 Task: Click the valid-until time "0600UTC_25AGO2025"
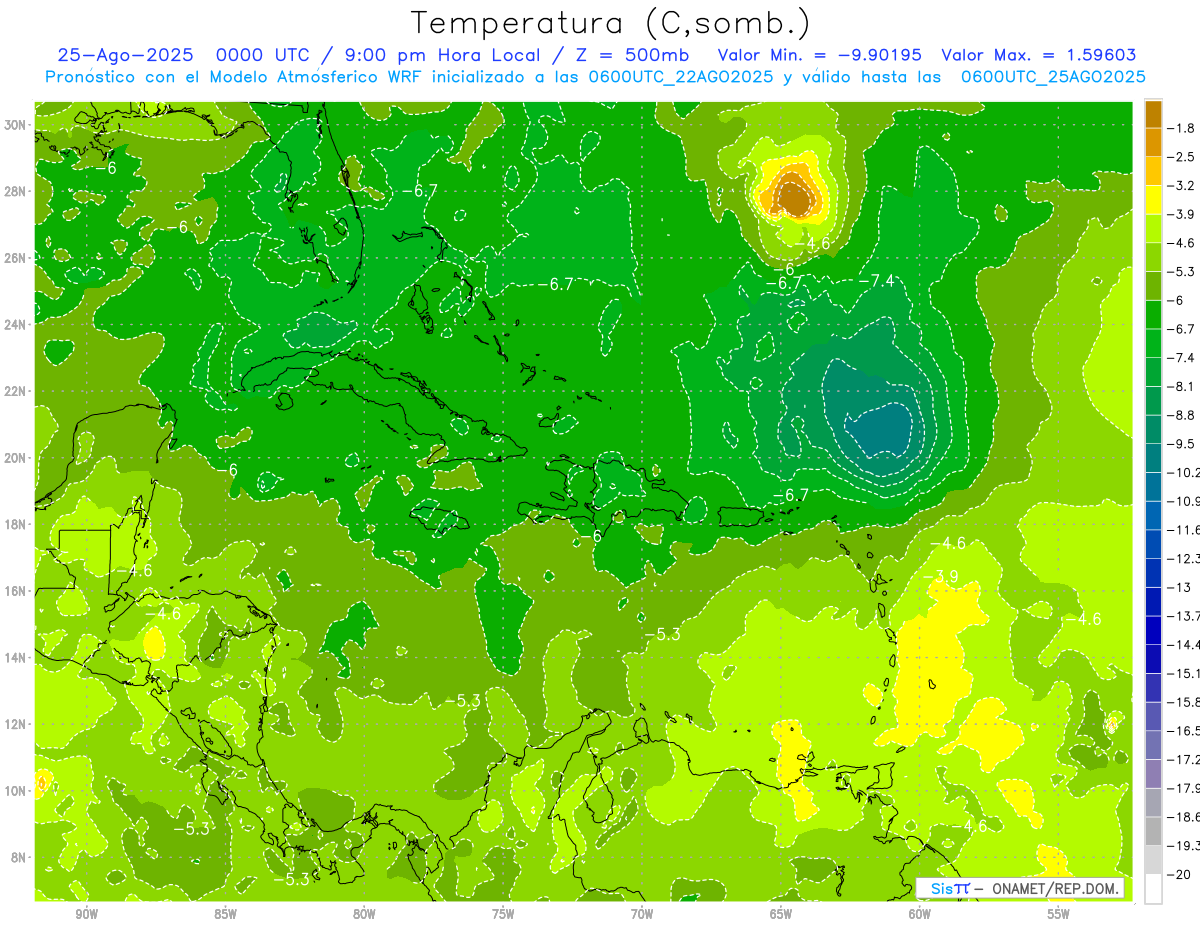pyautogui.click(x=1053, y=77)
